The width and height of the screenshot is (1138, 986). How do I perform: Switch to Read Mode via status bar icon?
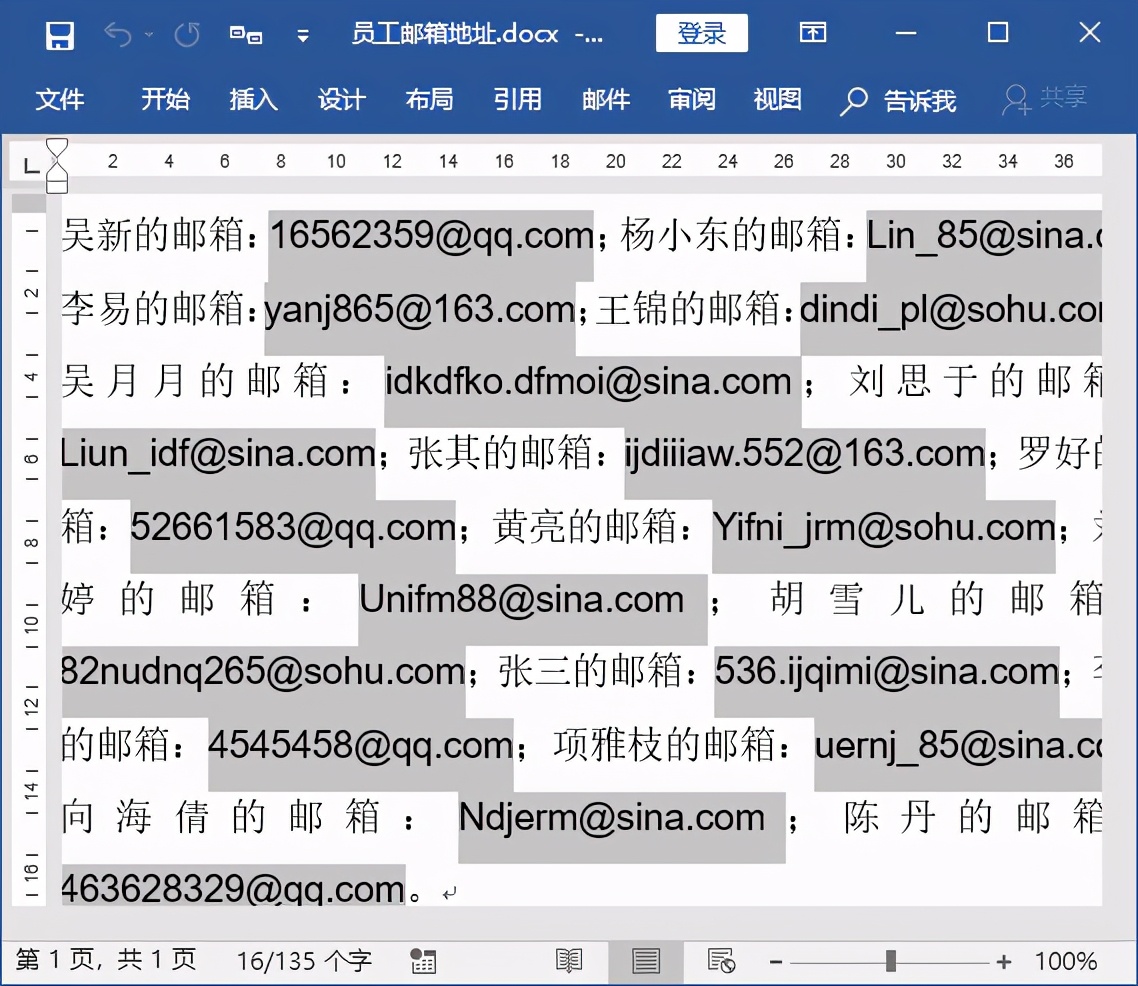570,962
